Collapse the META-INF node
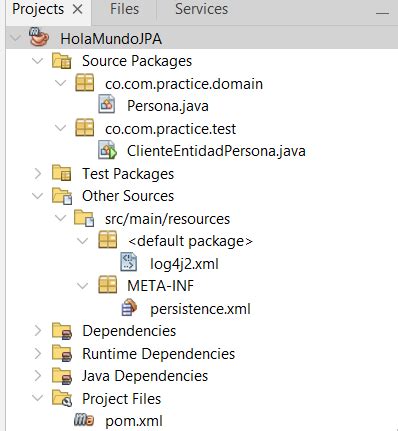 [x=83, y=286]
